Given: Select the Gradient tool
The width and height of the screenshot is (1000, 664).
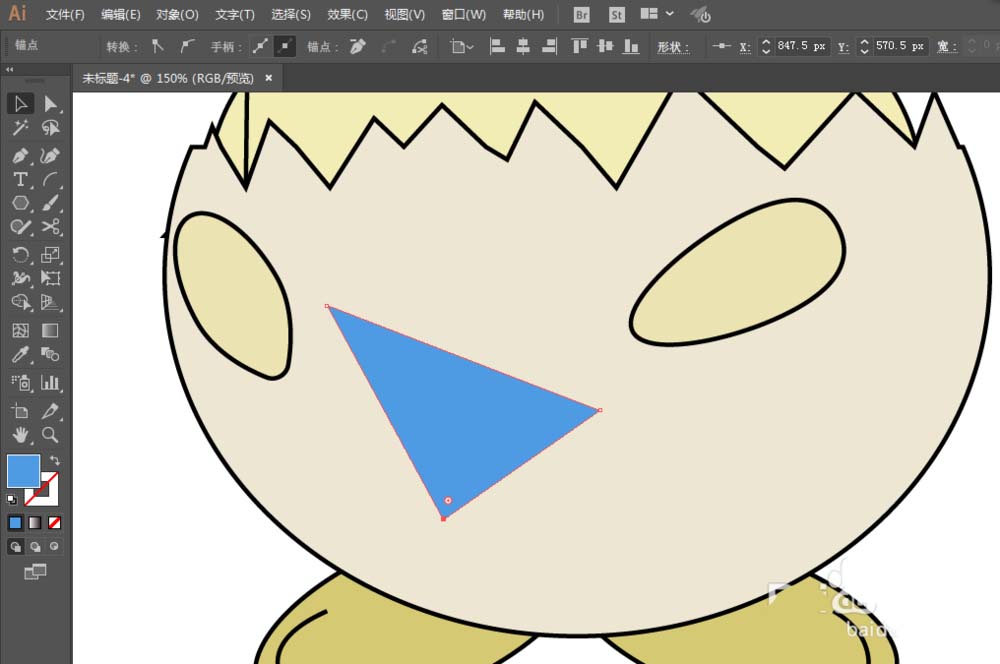Looking at the screenshot, I should pyautogui.click(x=50, y=330).
